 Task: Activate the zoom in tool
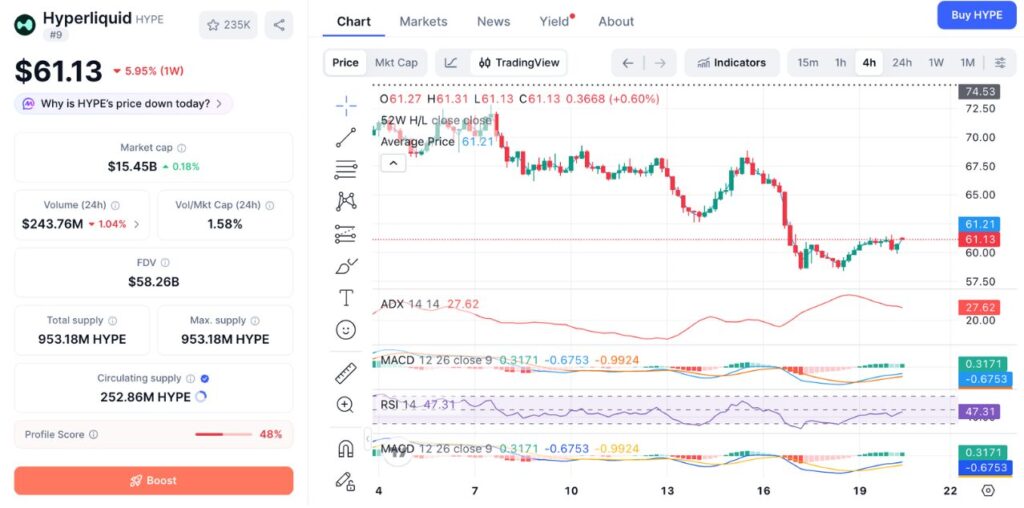345,405
